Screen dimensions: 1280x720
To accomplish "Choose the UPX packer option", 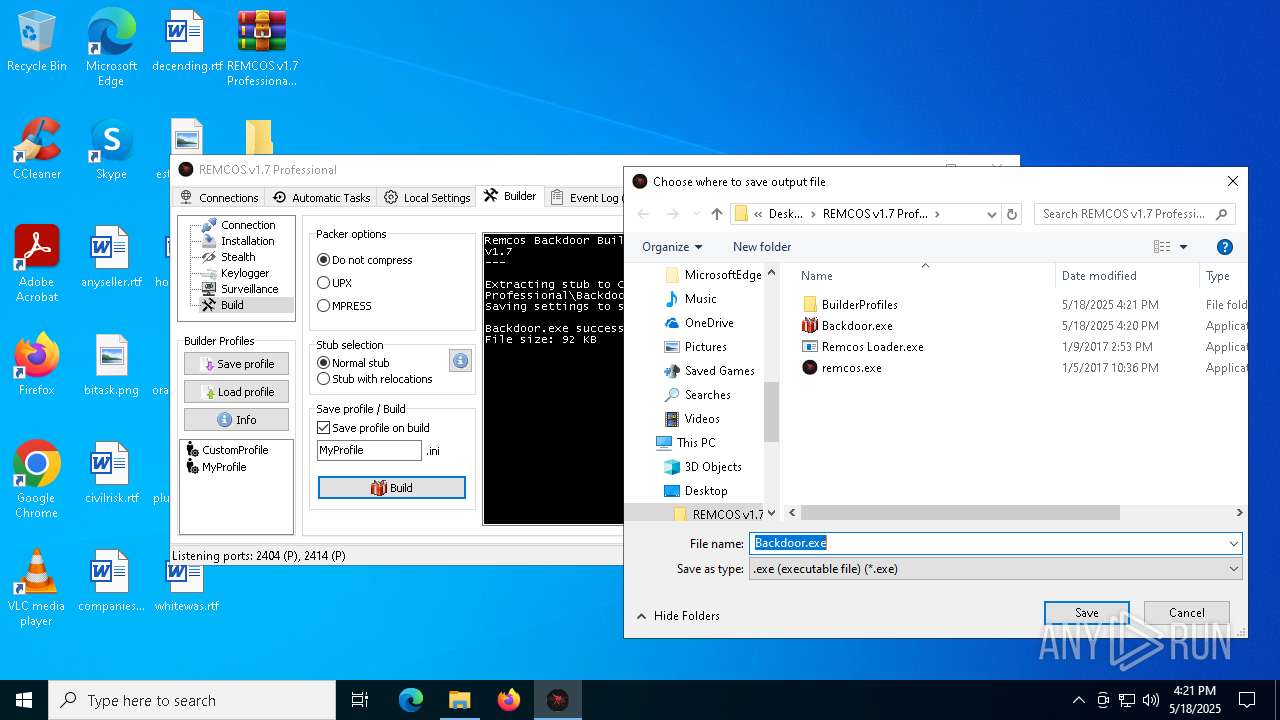I will [334, 283].
